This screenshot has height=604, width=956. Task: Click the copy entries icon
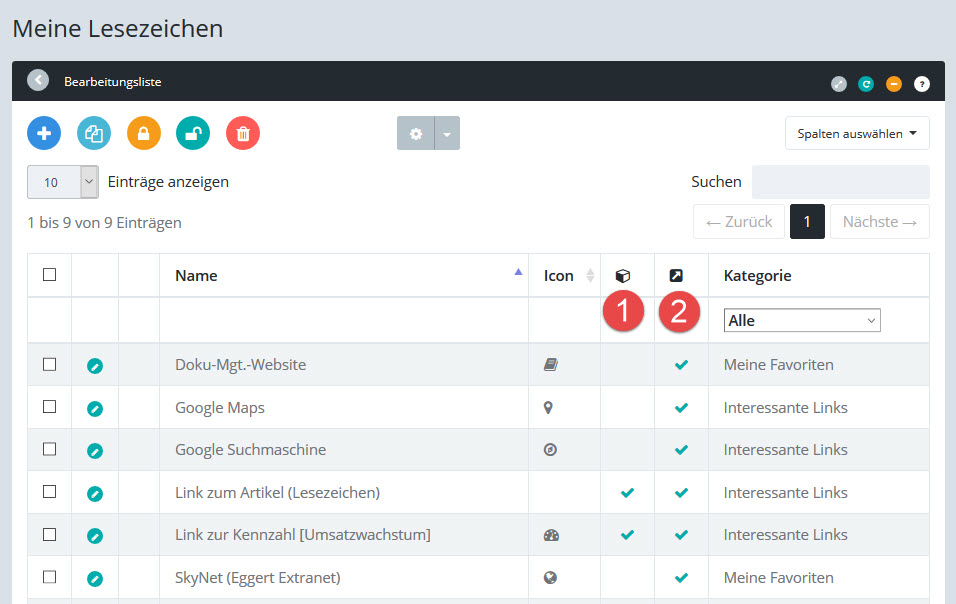point(94,133)
